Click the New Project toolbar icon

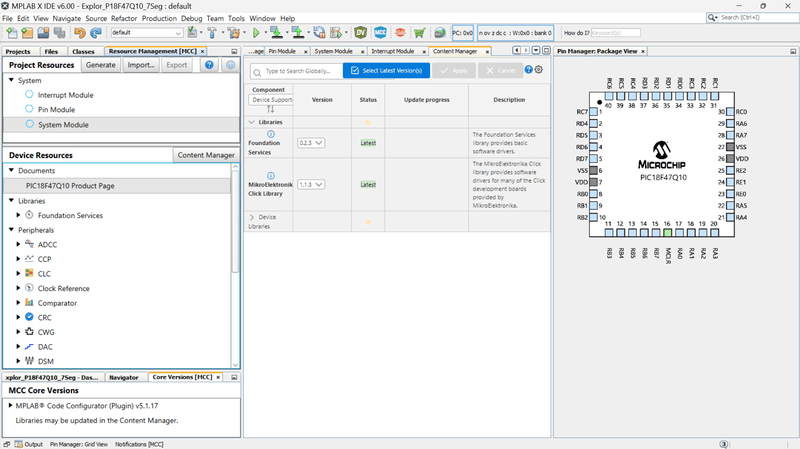pyautogui.click(x=27, y=33)
